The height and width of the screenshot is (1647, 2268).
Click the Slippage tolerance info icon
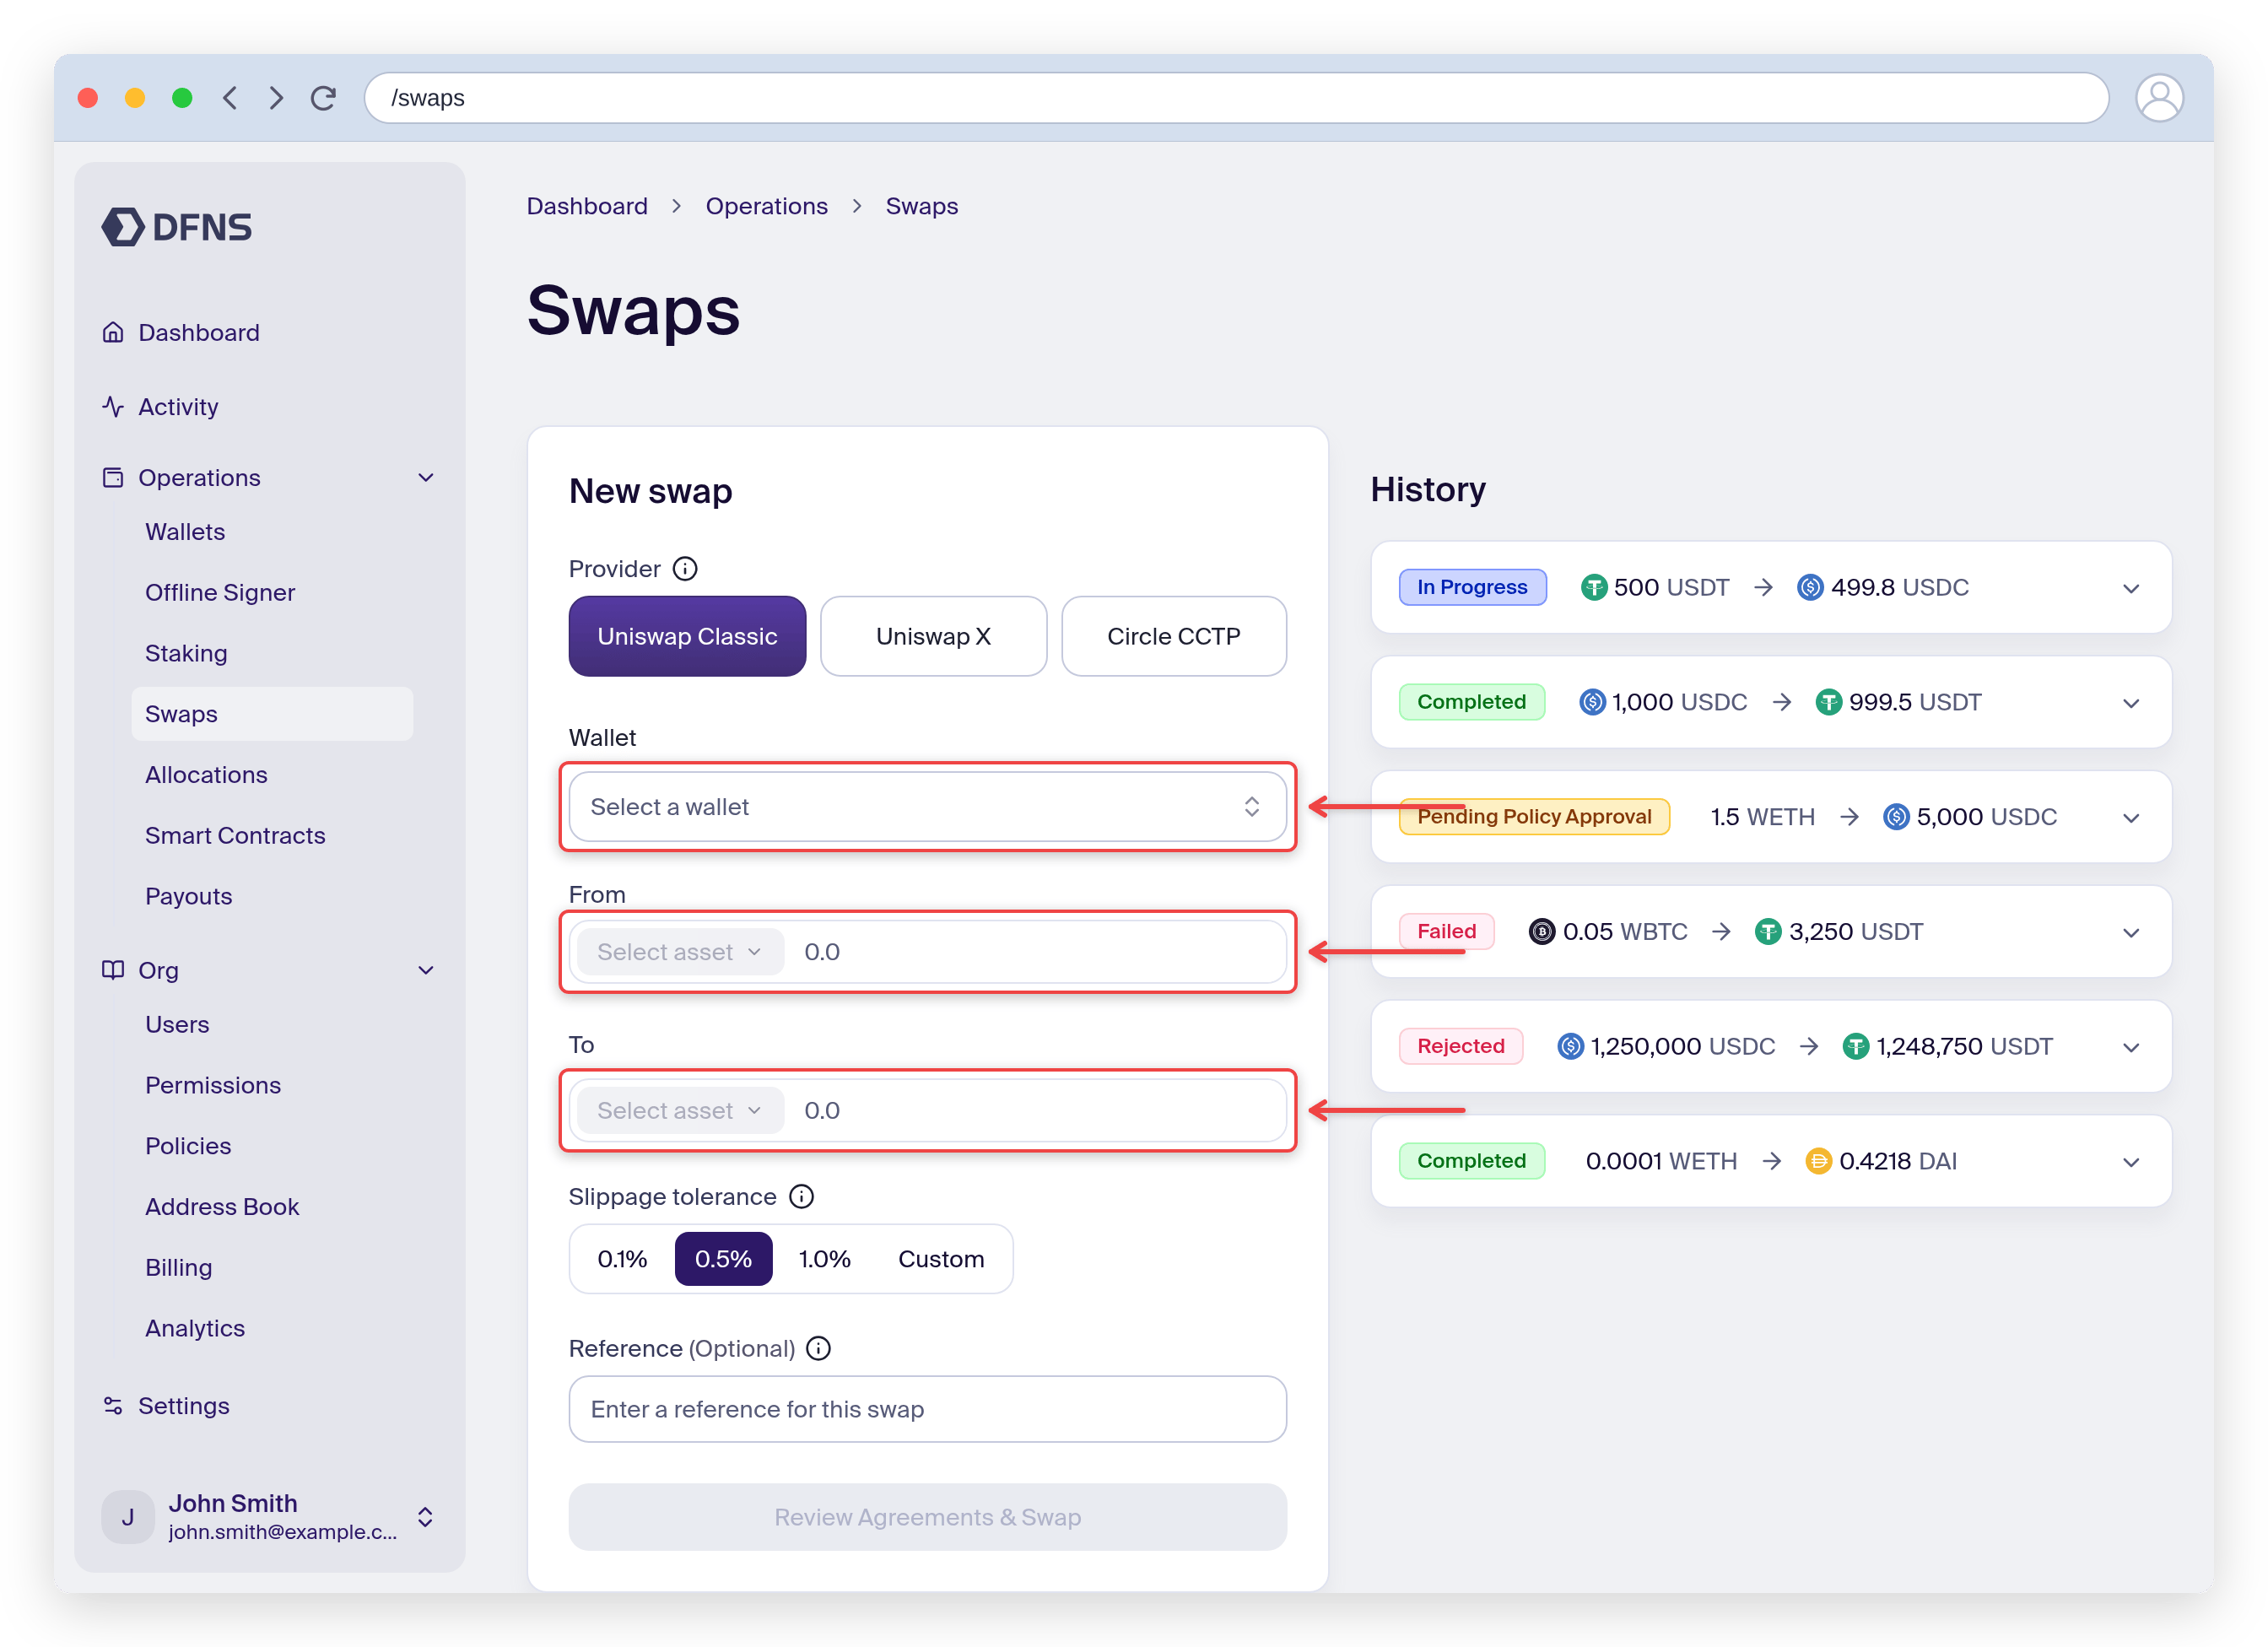click(x=802, y=1197)
